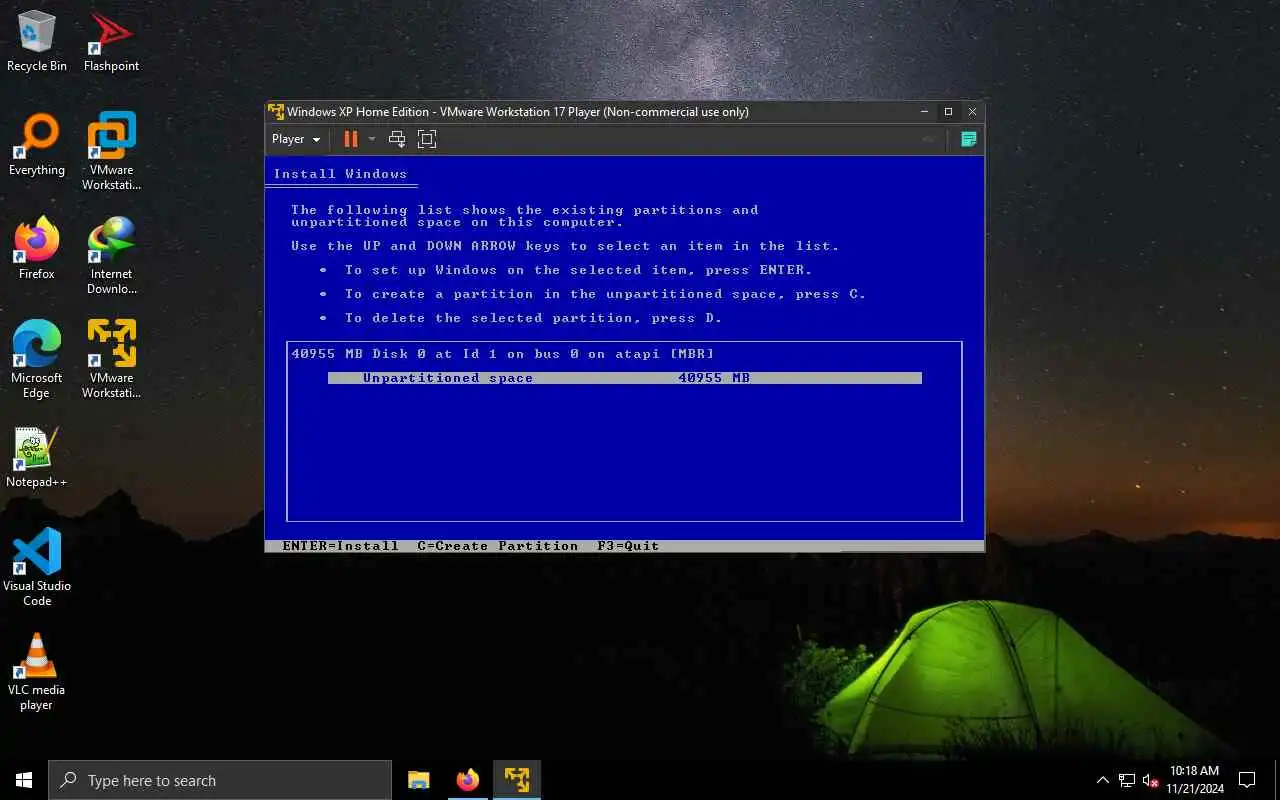The image size is (1280, 800).
Task: Pause the virtual machine with the pause icon
Action: click(x=350, y=139)
